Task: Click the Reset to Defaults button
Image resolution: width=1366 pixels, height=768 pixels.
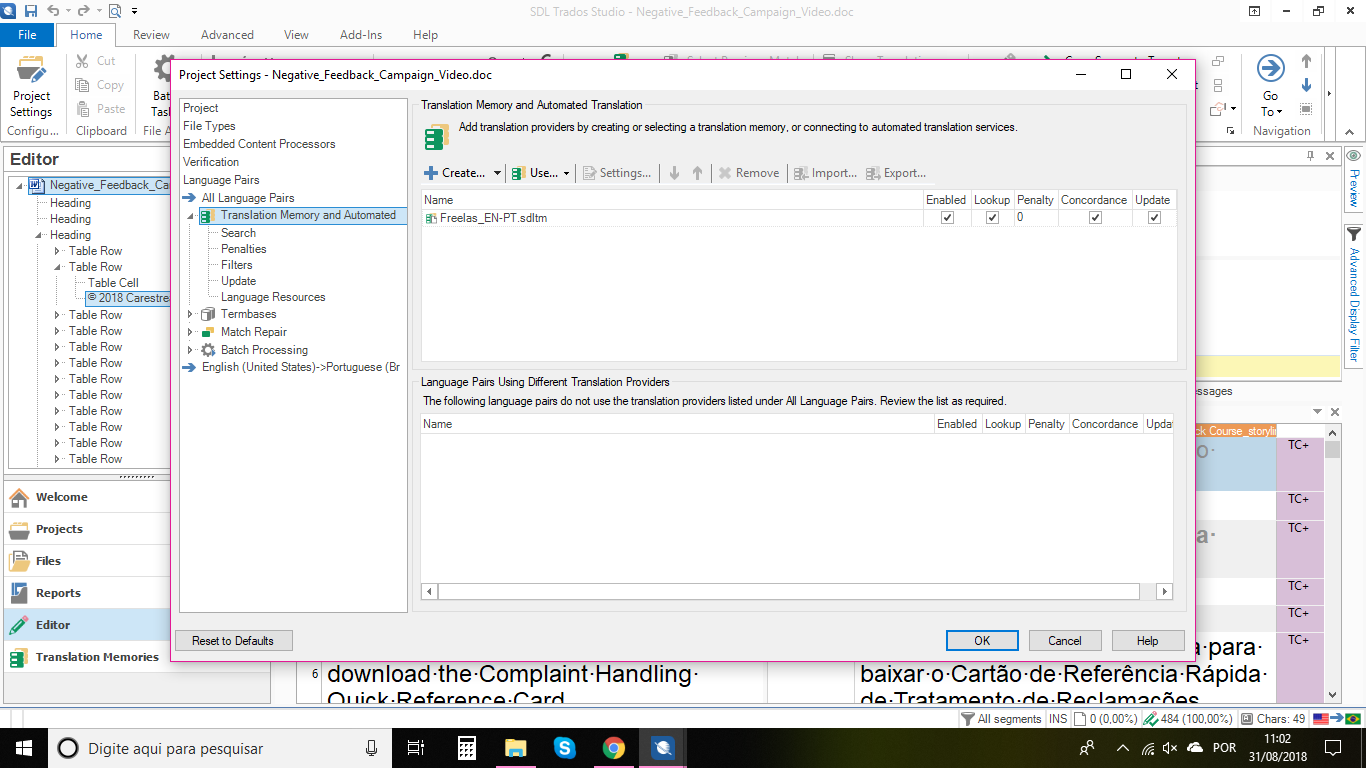Action: tap(233, 641)
